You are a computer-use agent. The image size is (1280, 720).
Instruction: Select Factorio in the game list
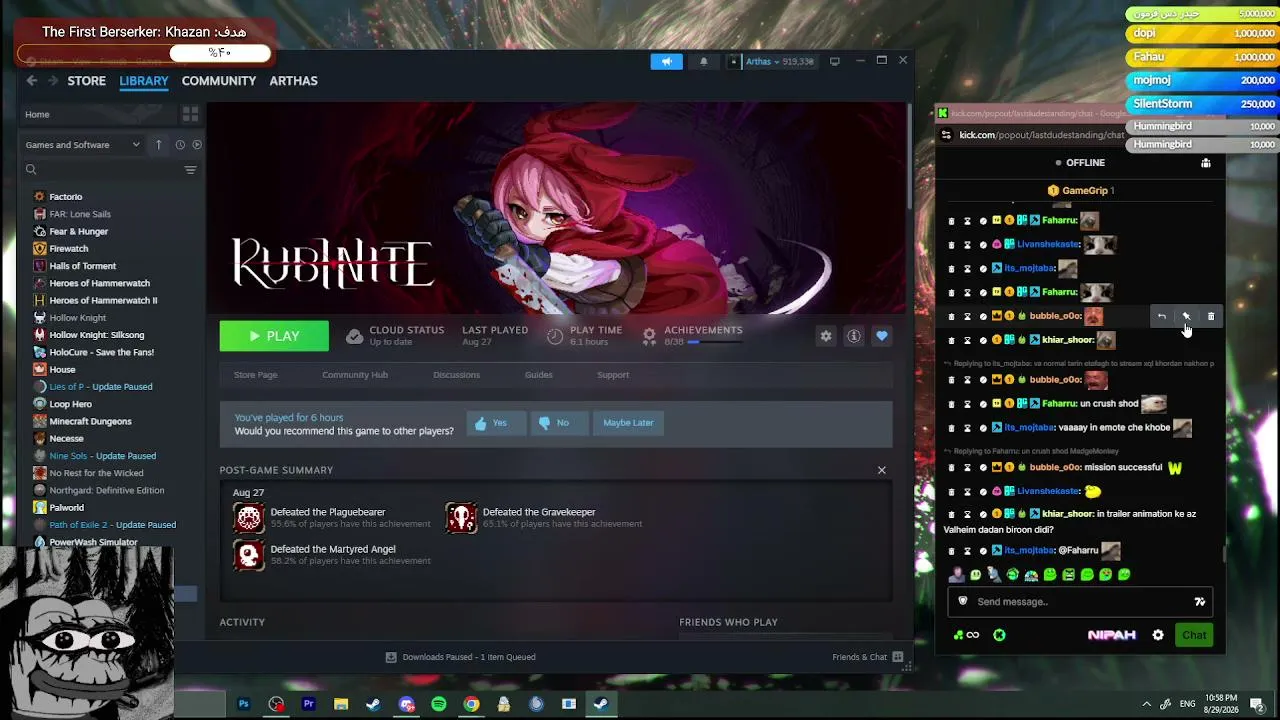[66, 197]
